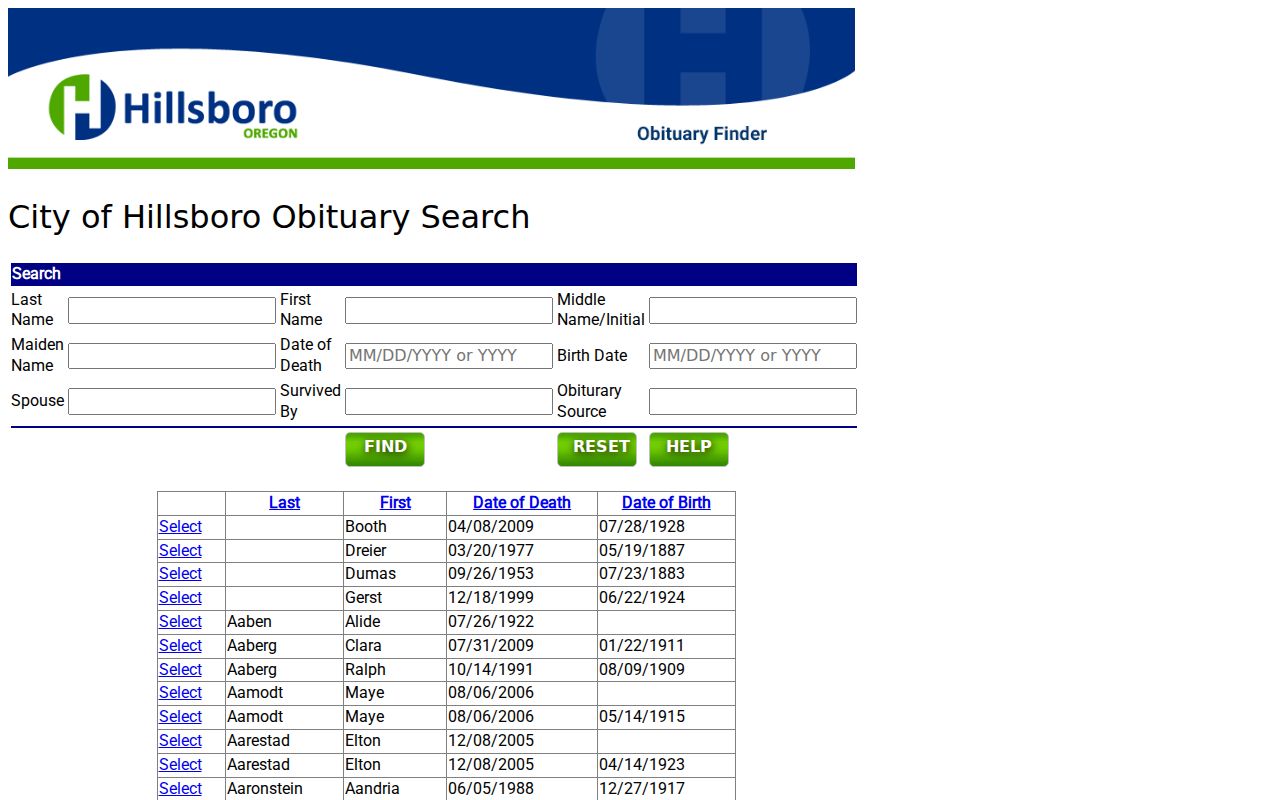Click Select beside Gerst entry
The height and width of the screenshot is (800, 1280).
coord(180,598)
